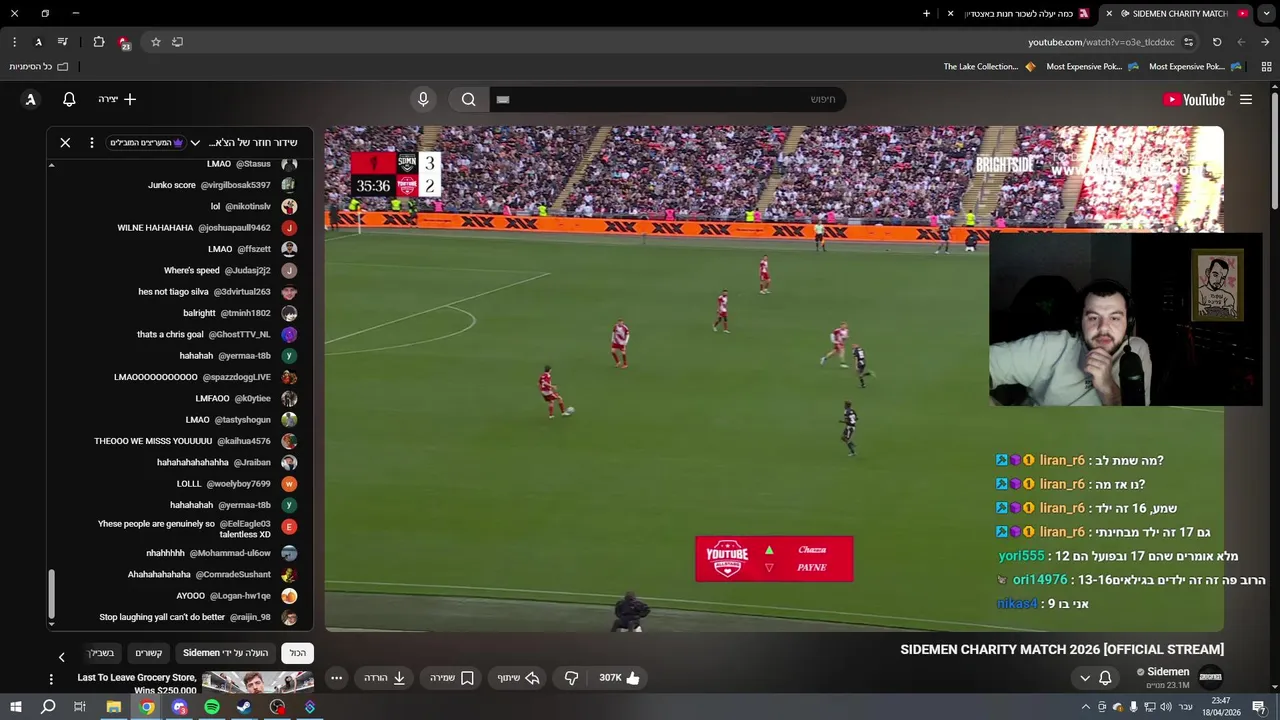
Task: Select the Sidemen uploads filter chip
Action: (226, 653)
